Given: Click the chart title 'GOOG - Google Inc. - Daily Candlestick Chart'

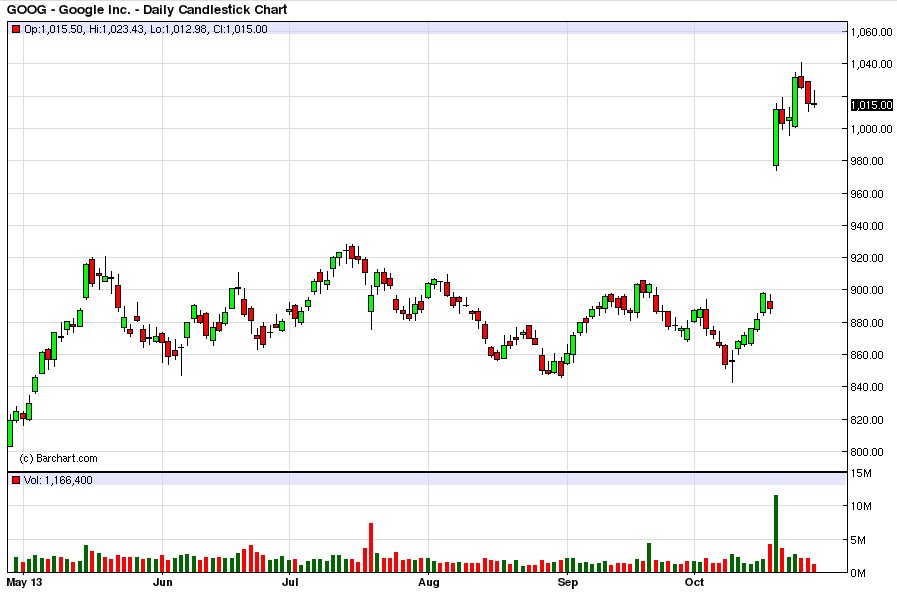Looking at the screenshot, I should click(146, 10).
